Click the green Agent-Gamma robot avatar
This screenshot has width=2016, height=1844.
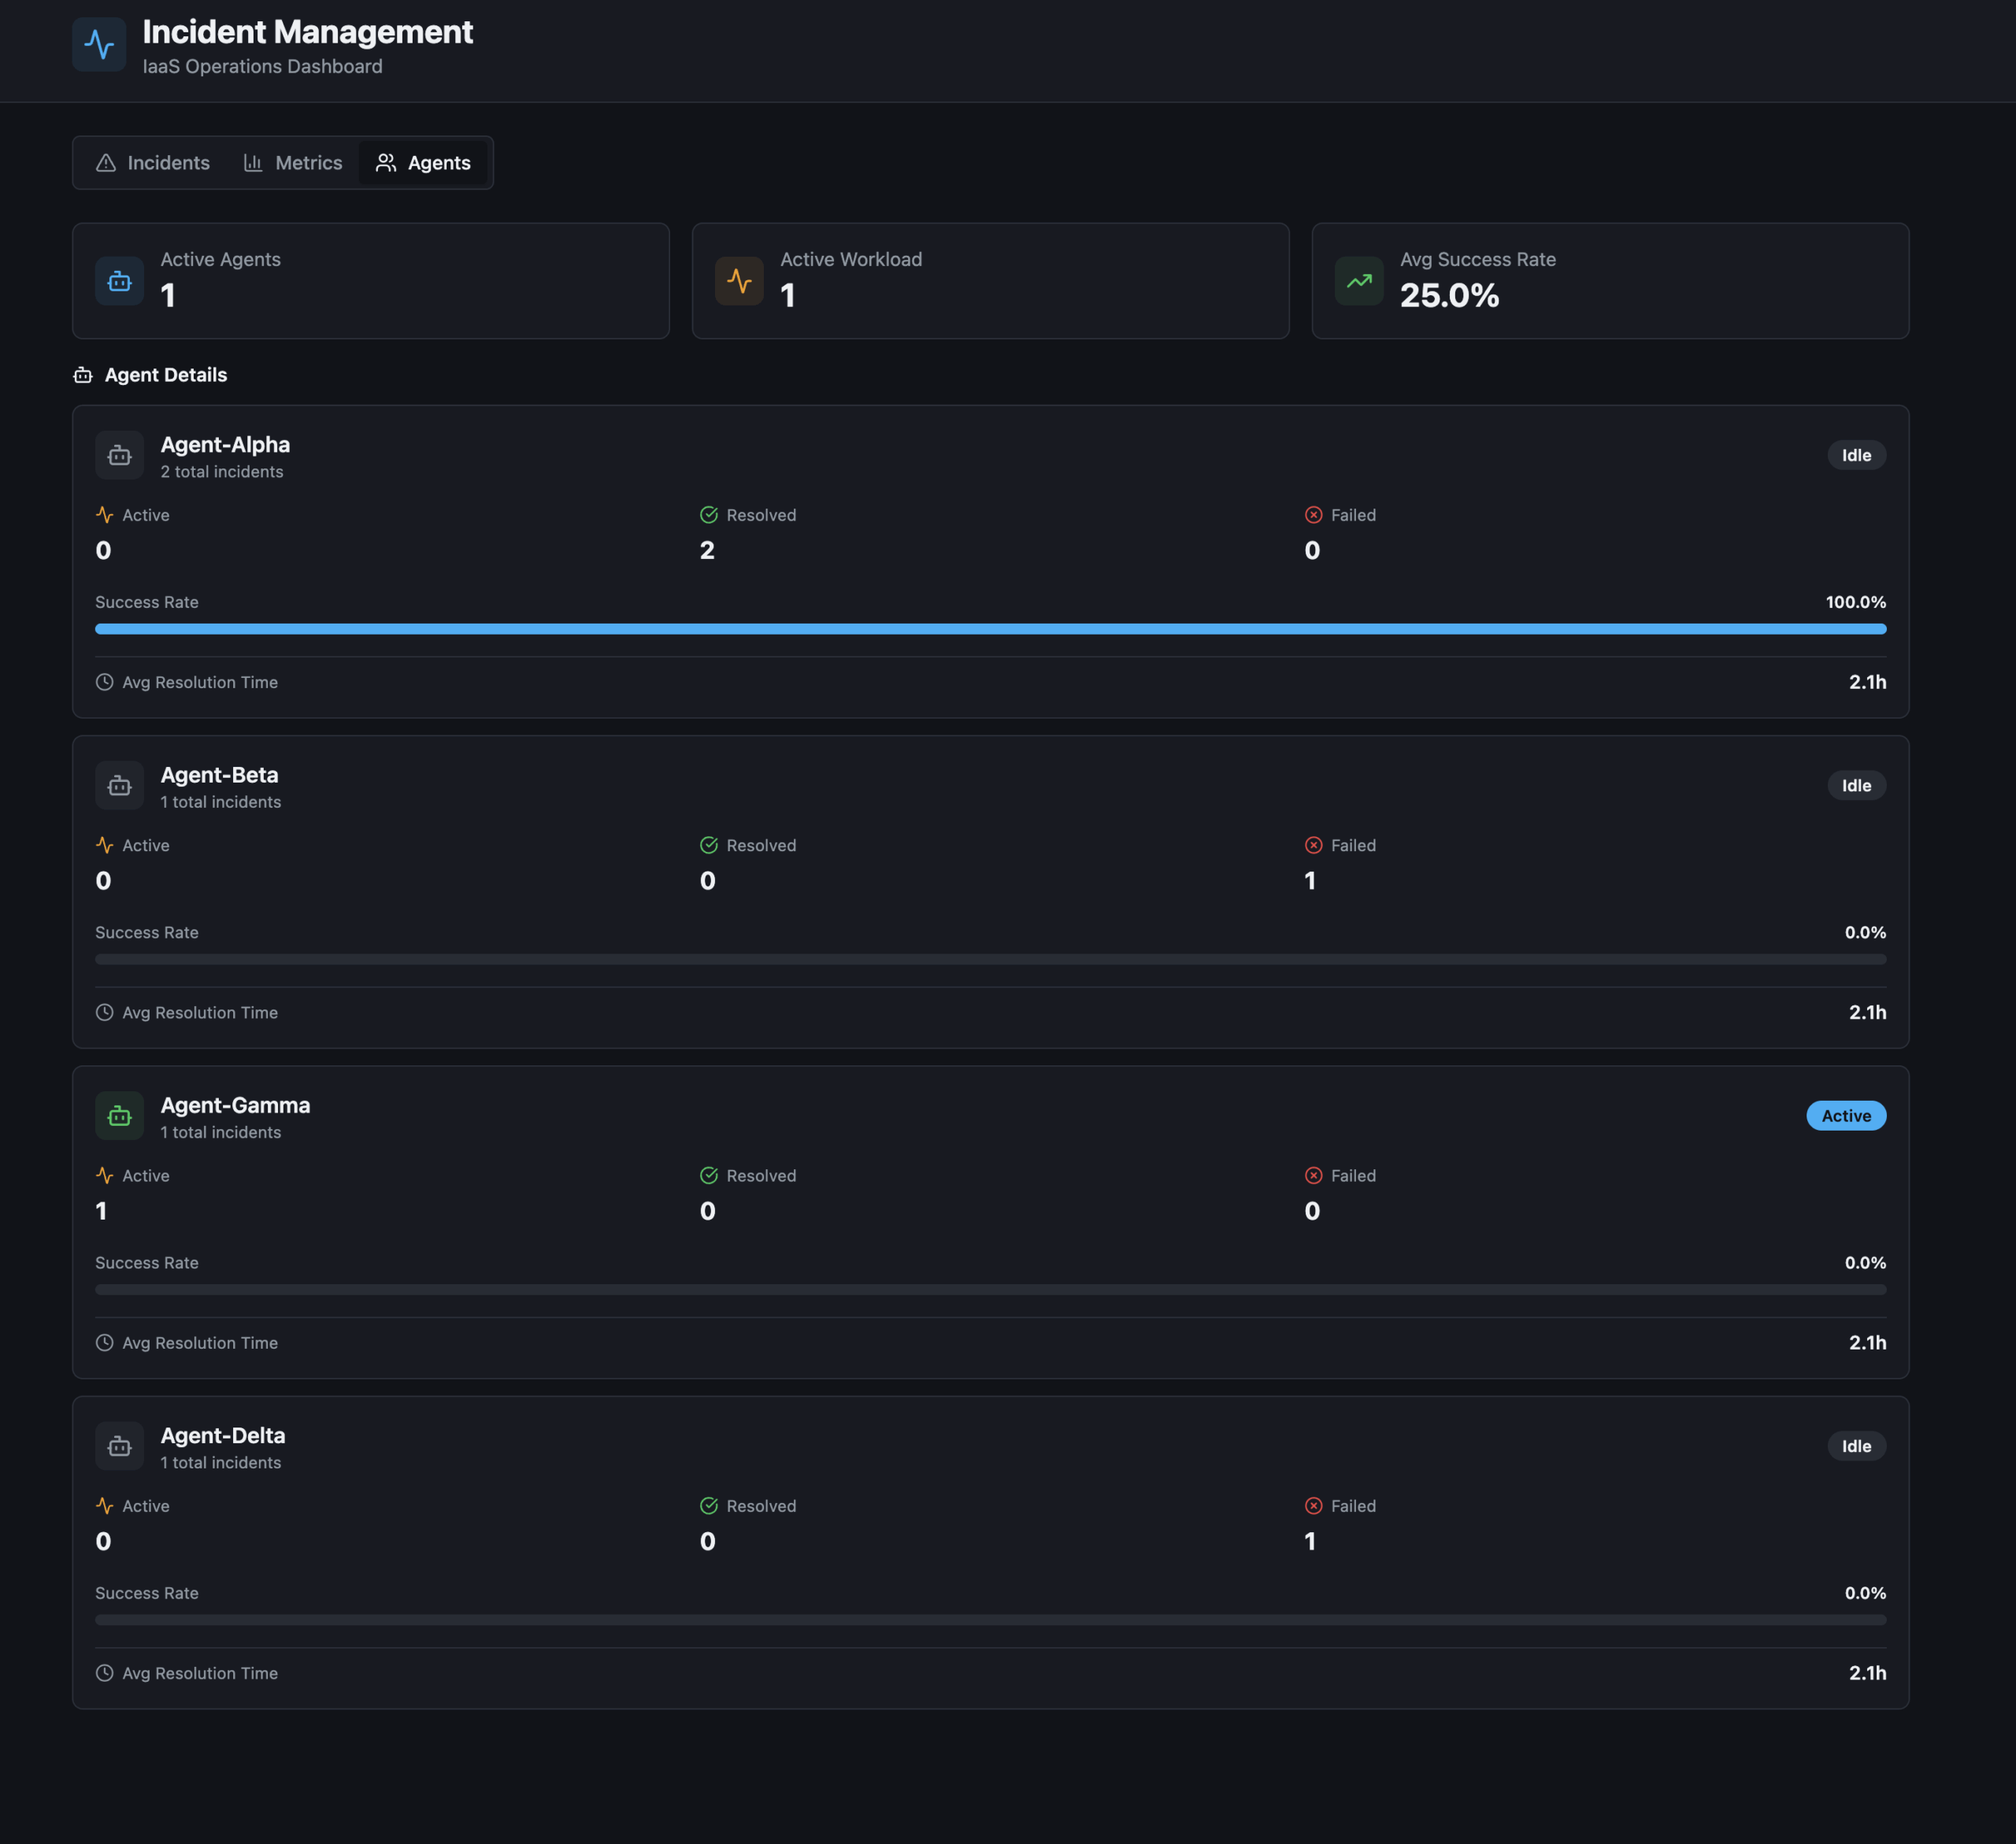[x=119, y=1116]
